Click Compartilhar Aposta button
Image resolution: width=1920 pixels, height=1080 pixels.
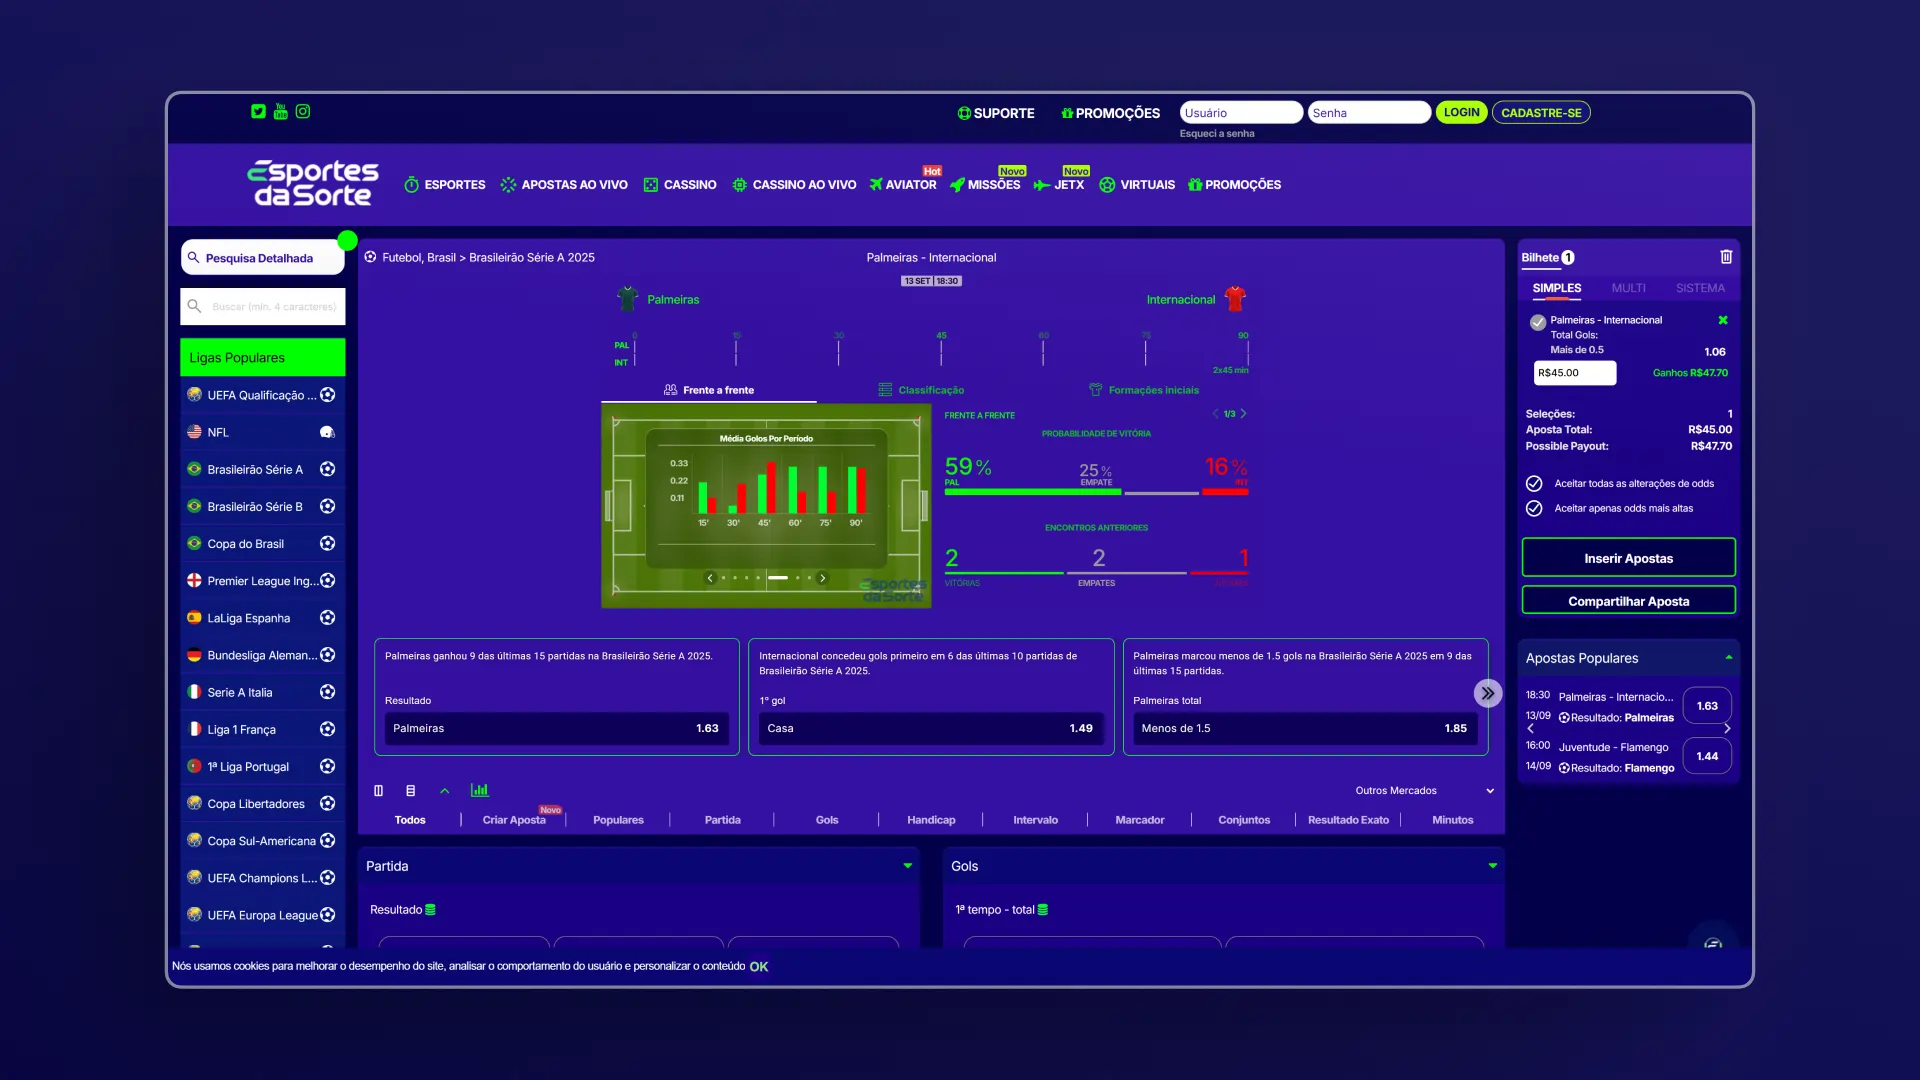[1628, 601]
